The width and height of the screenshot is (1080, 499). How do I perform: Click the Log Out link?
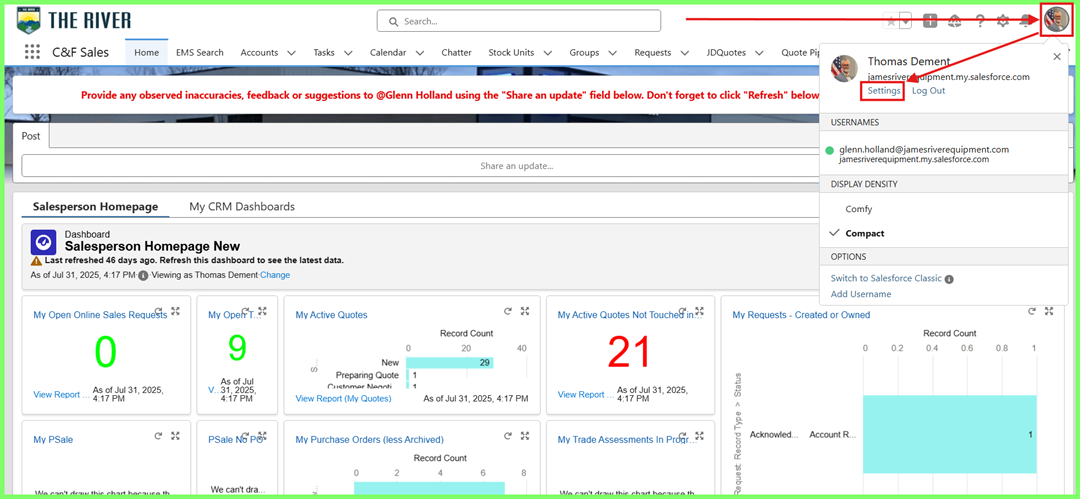point(928,91)
